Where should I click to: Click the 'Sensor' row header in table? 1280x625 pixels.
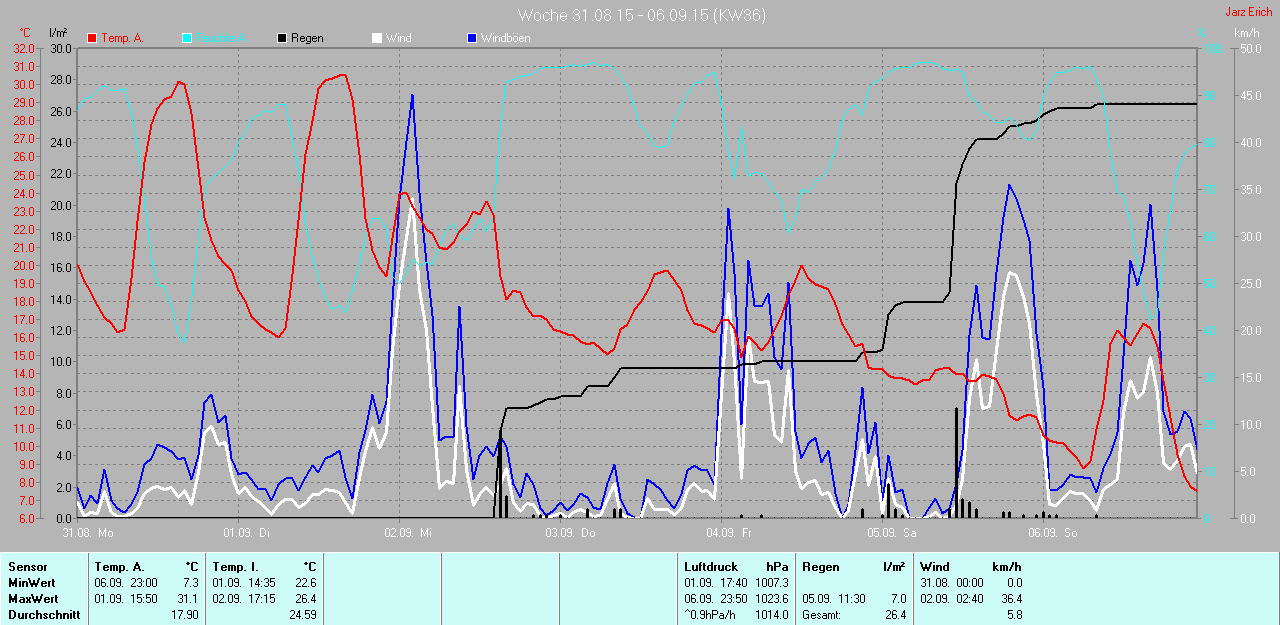(x=27, y=567)
